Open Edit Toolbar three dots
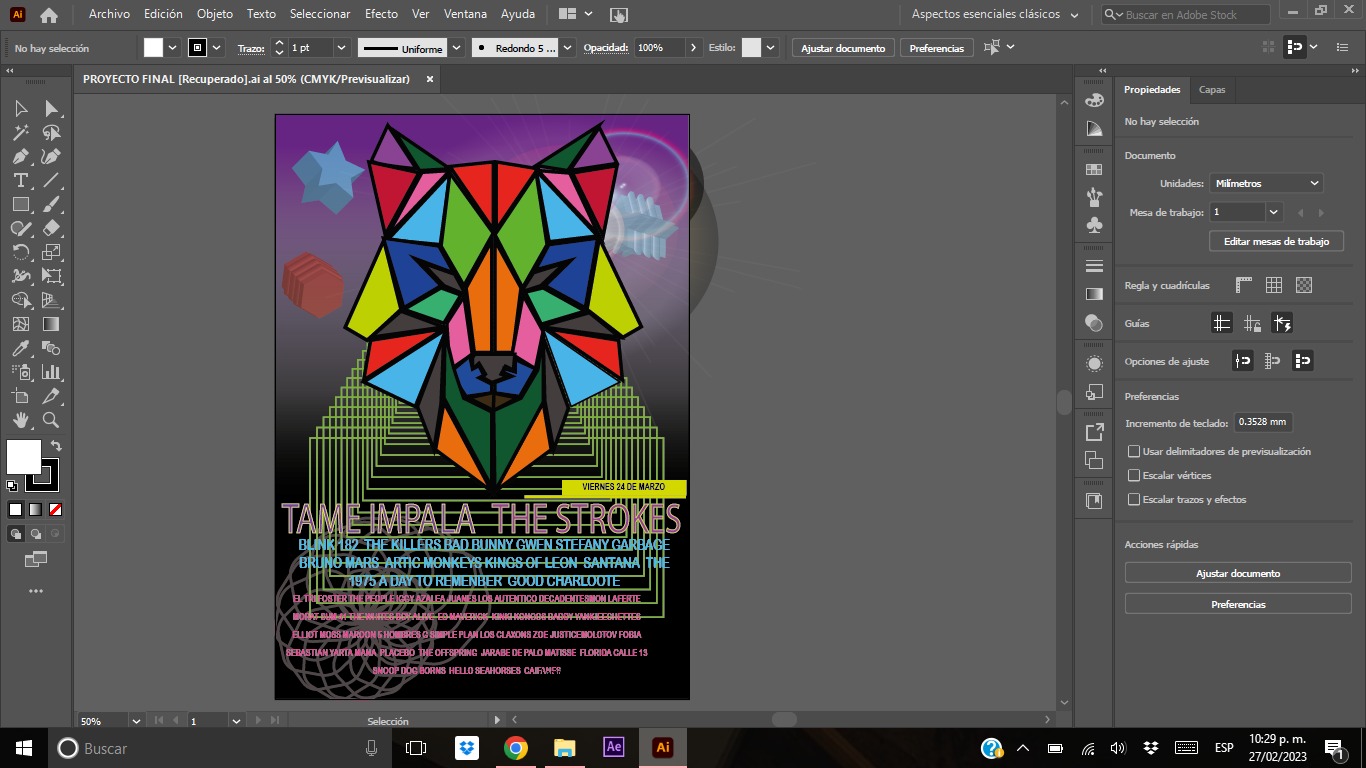The width and height of the screenshot is (1366, 768). coord(36,591)
